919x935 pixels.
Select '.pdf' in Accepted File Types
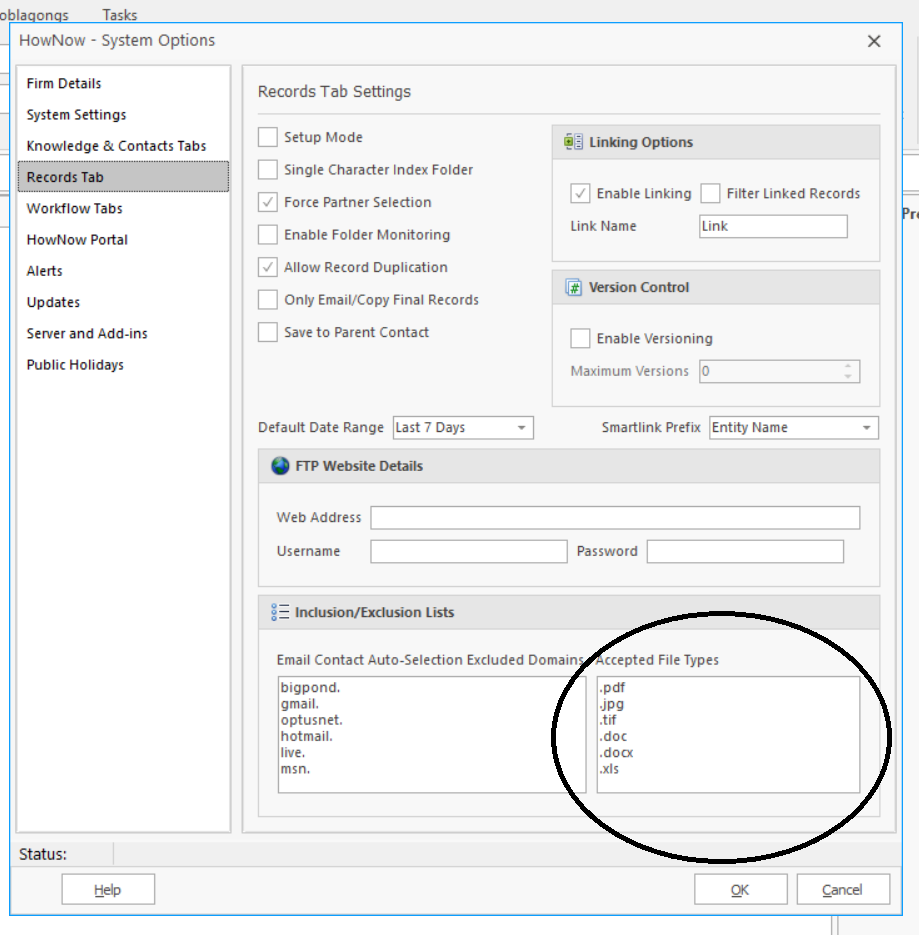click(612, 688)
